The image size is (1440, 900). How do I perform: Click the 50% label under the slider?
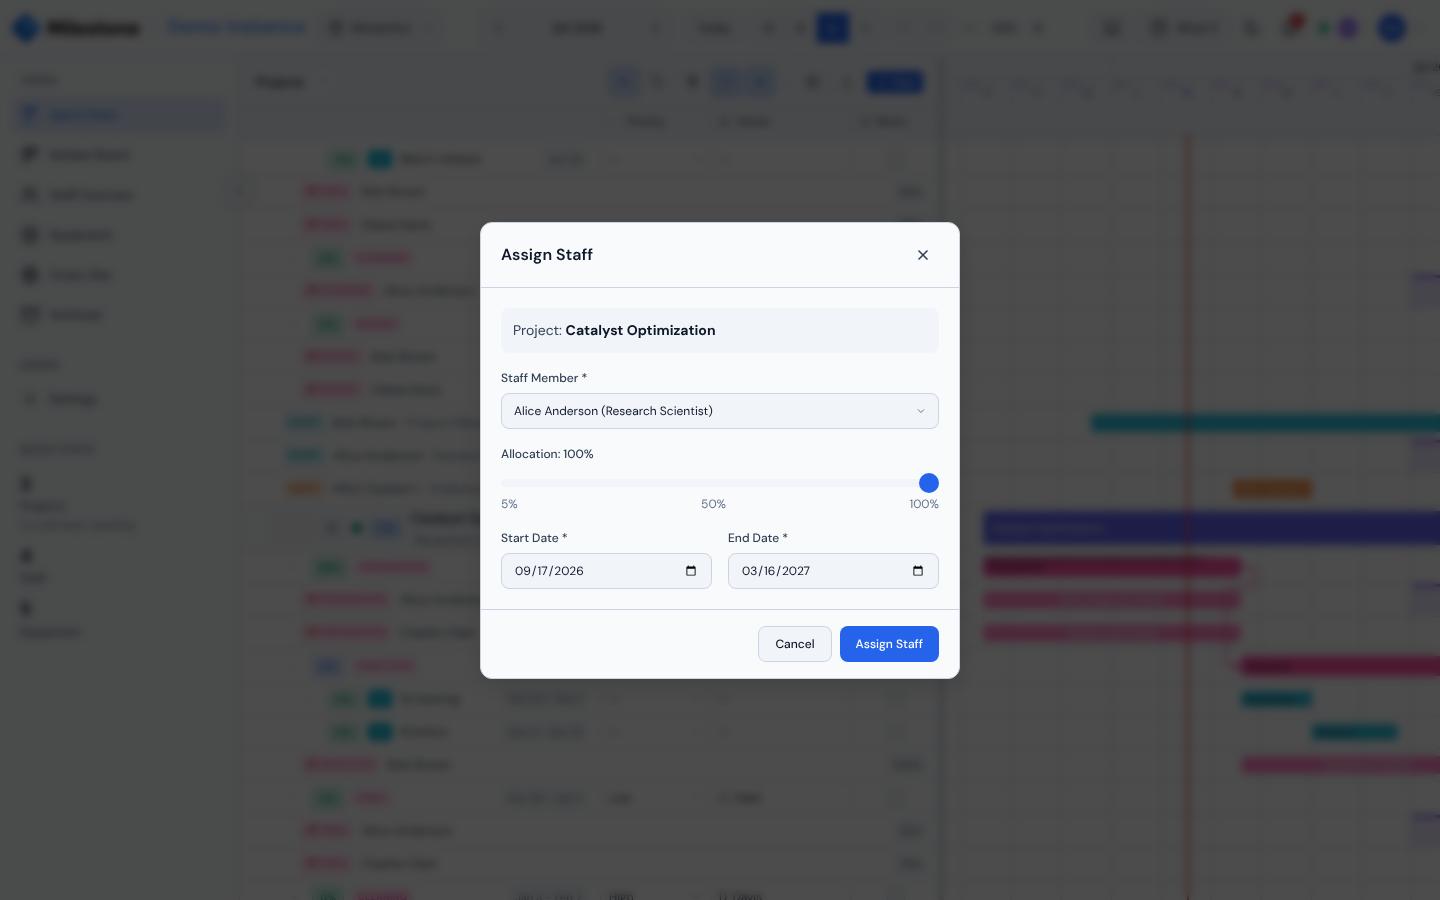coord(713,504)
